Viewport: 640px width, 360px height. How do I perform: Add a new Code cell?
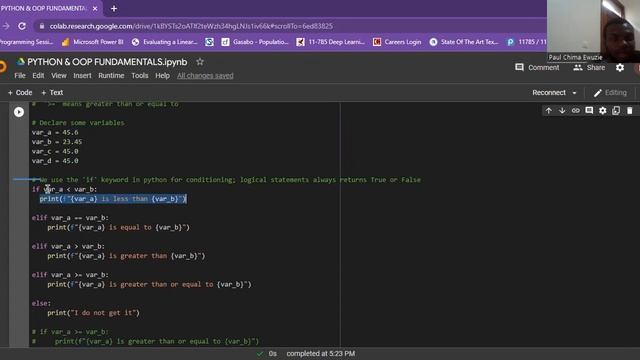click(x=20, y=93)
